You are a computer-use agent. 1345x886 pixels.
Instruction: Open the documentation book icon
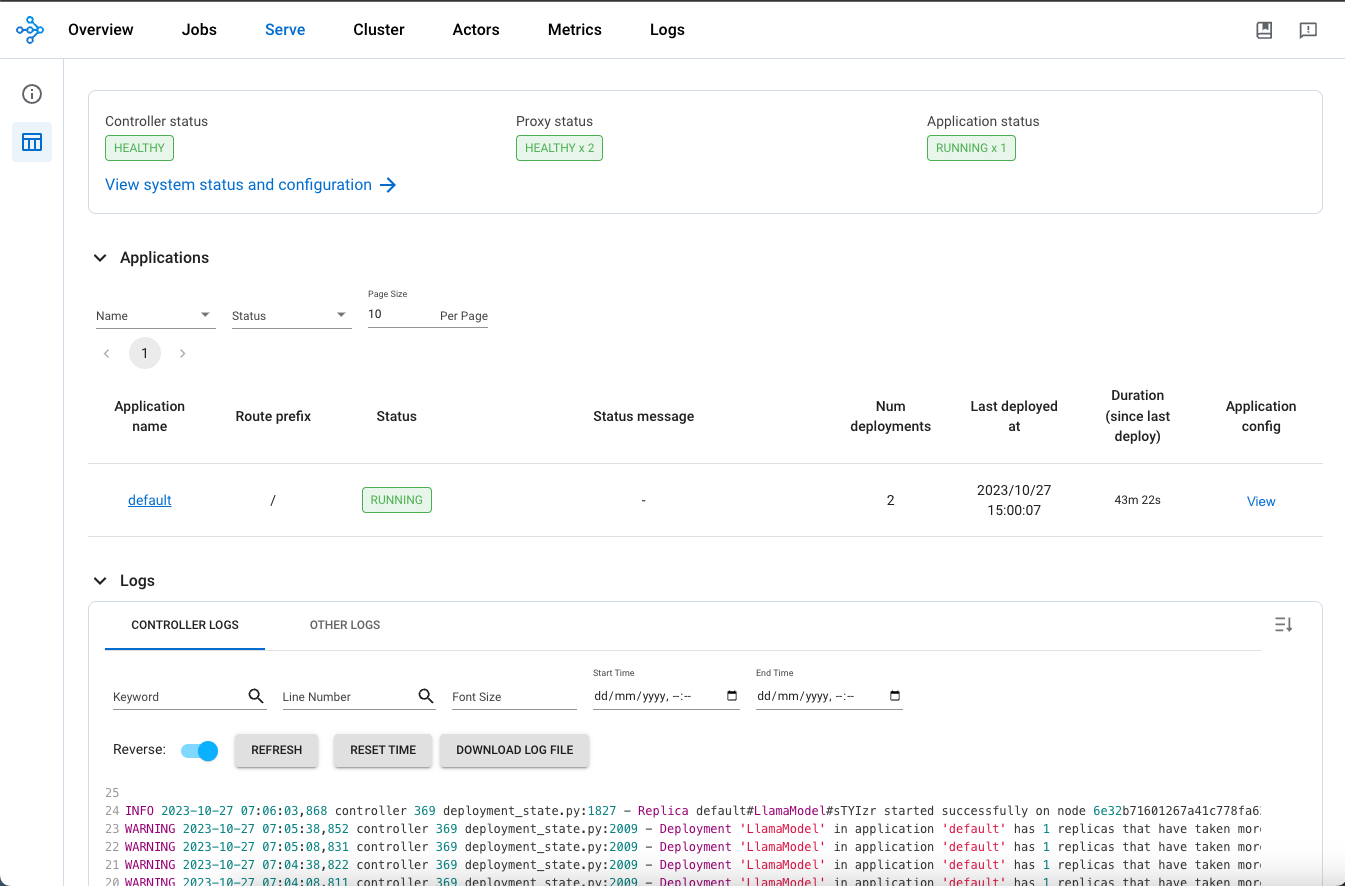[1264, 30]
